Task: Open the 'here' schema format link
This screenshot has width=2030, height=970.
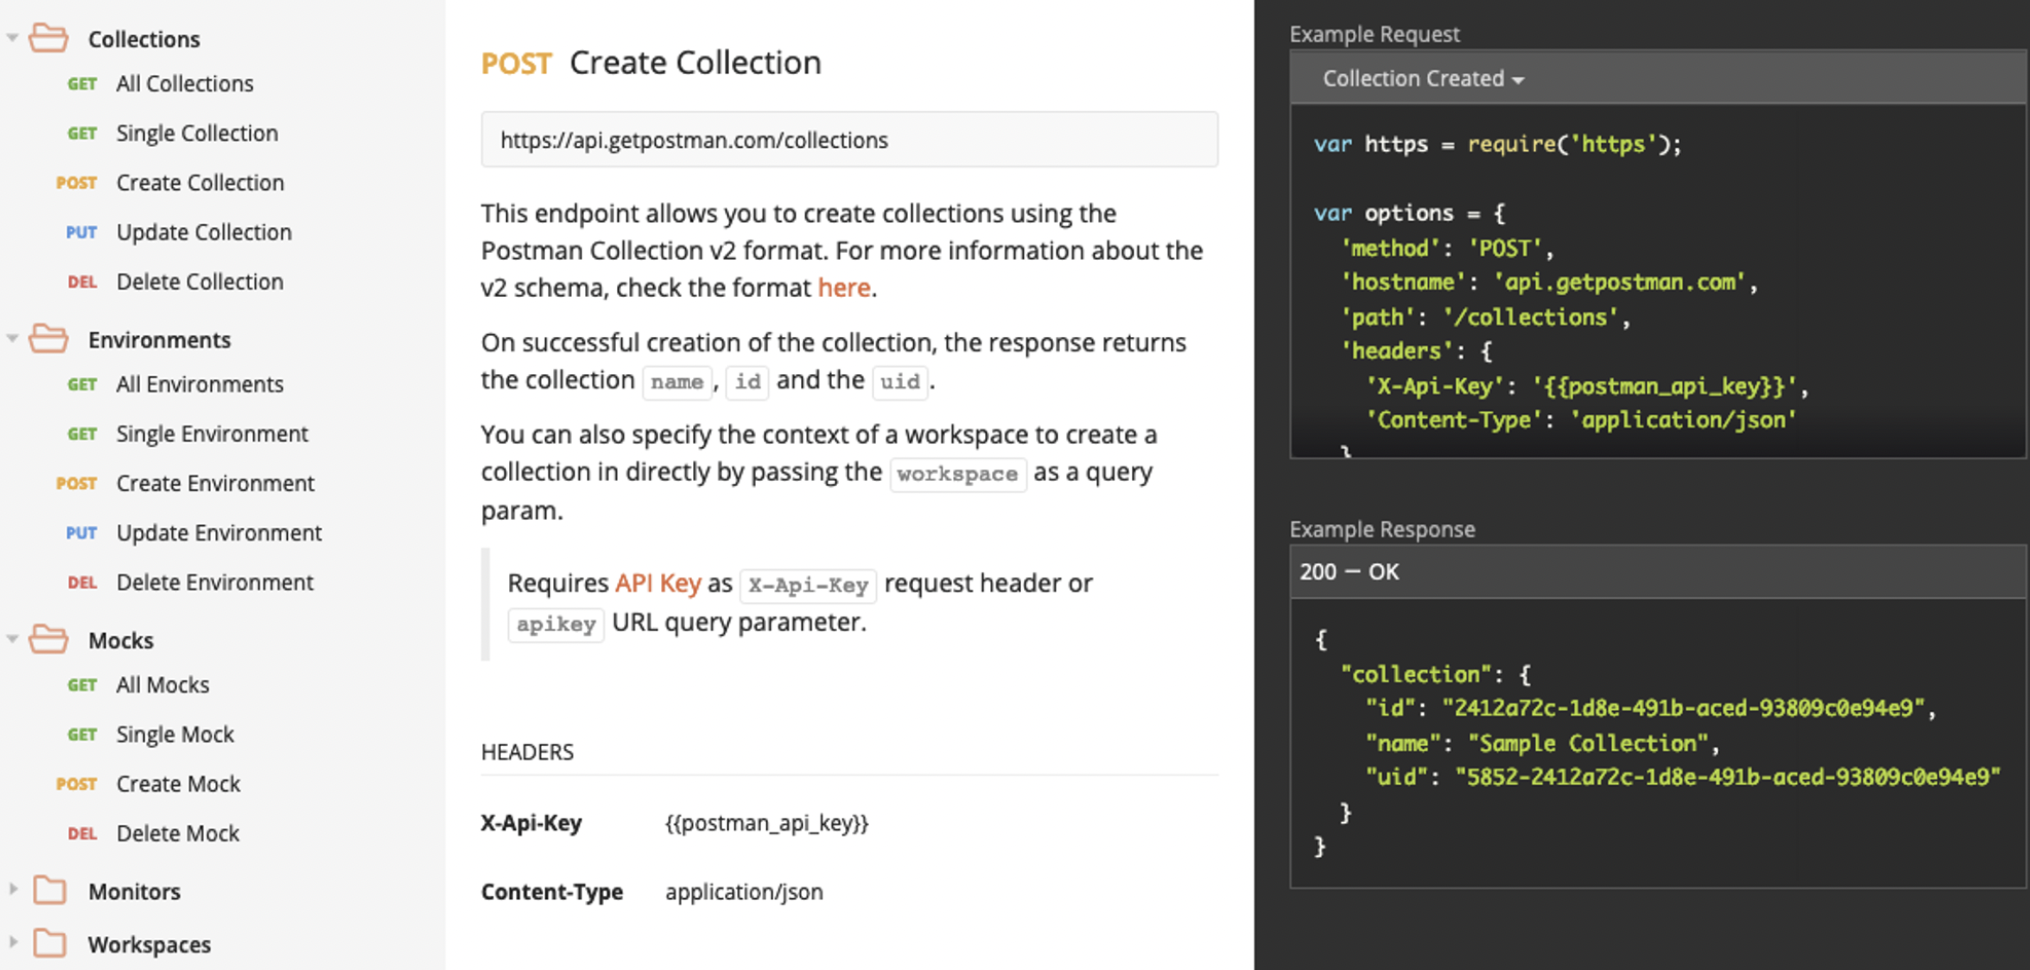Action: coord(843,288)
